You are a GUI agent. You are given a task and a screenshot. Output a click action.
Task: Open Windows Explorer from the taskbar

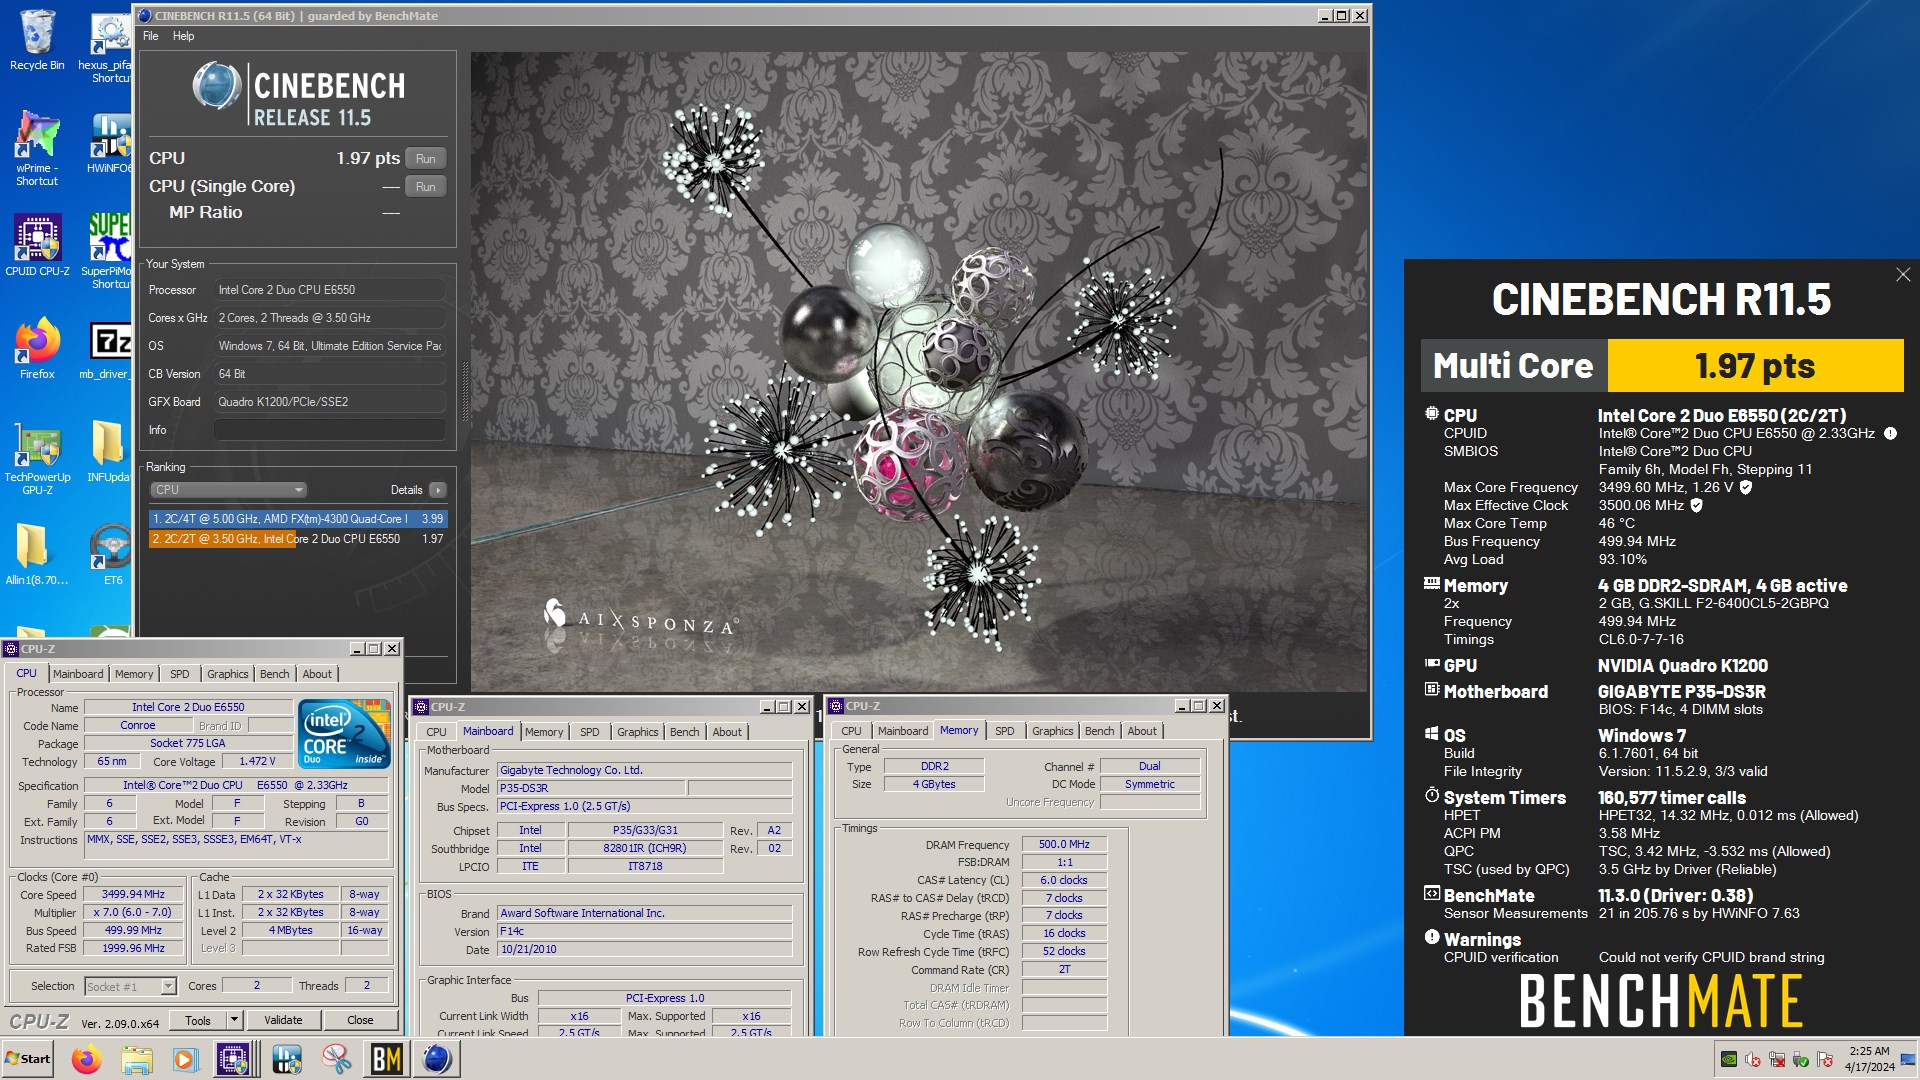pyautogui.click(x=137, y=1059)
